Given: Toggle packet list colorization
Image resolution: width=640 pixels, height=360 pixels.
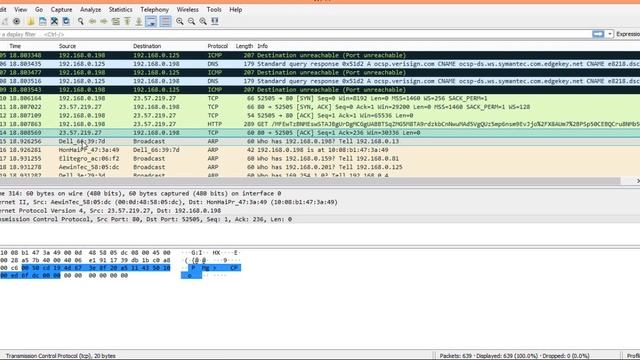Looking at the screenshot, I should tap(165, 21).
